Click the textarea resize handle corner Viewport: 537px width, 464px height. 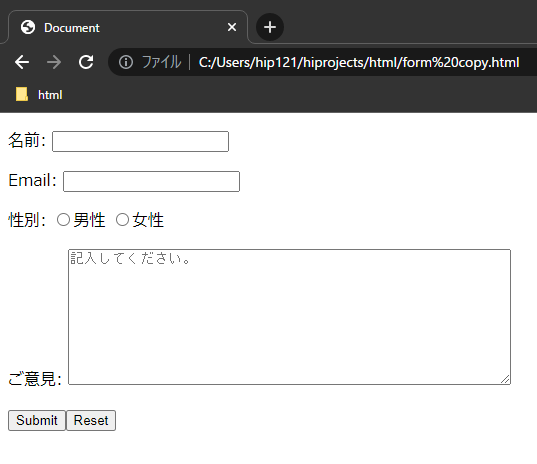pyautogui.click(x=505, y=379)
